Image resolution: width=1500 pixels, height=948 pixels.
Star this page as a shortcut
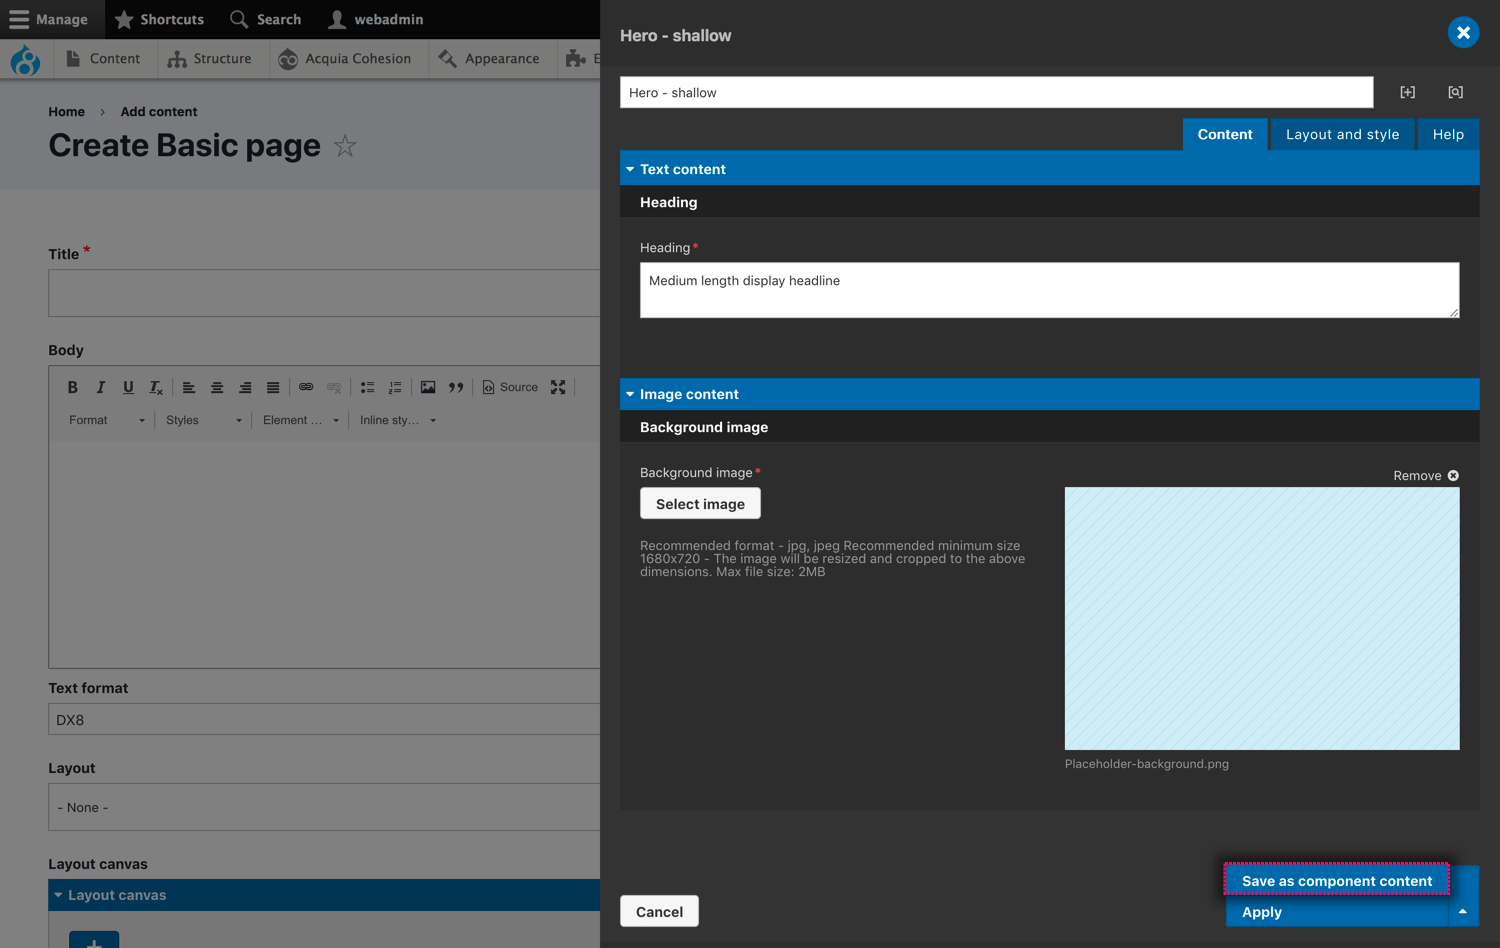pos(345,146)
